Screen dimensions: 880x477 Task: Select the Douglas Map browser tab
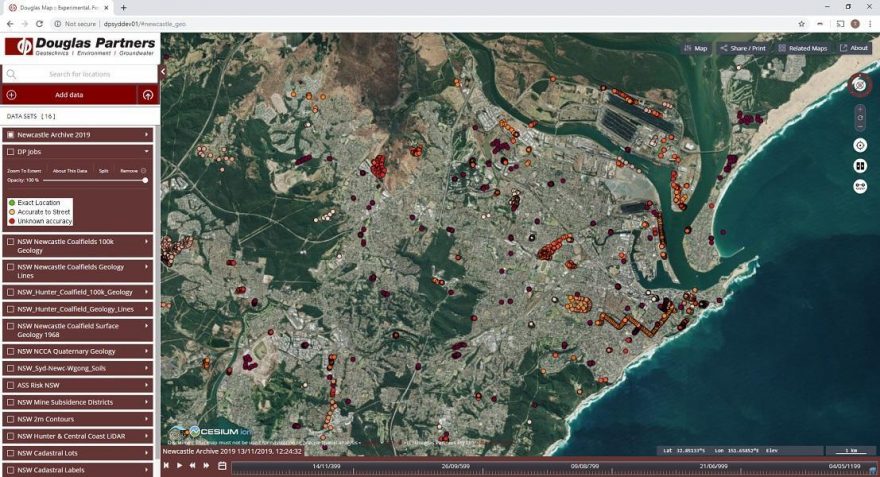(x=58, y=8)
